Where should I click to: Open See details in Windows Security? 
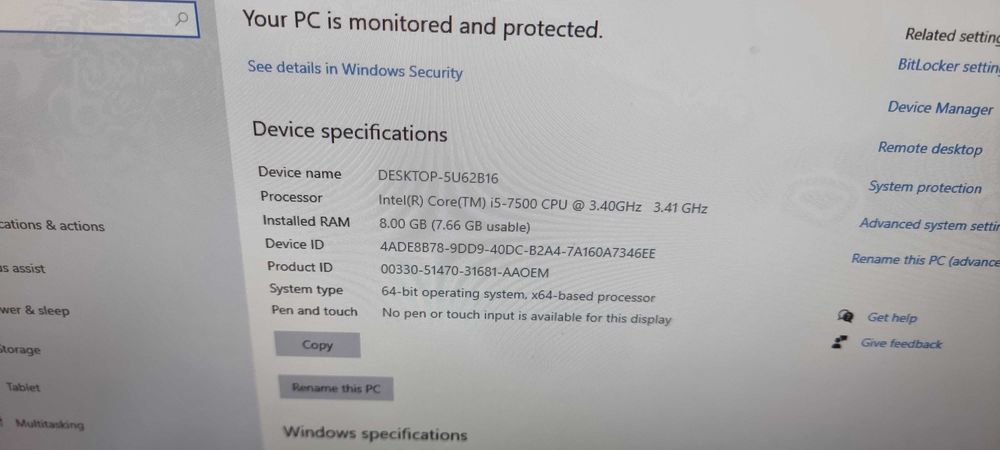tap(355, 70)
